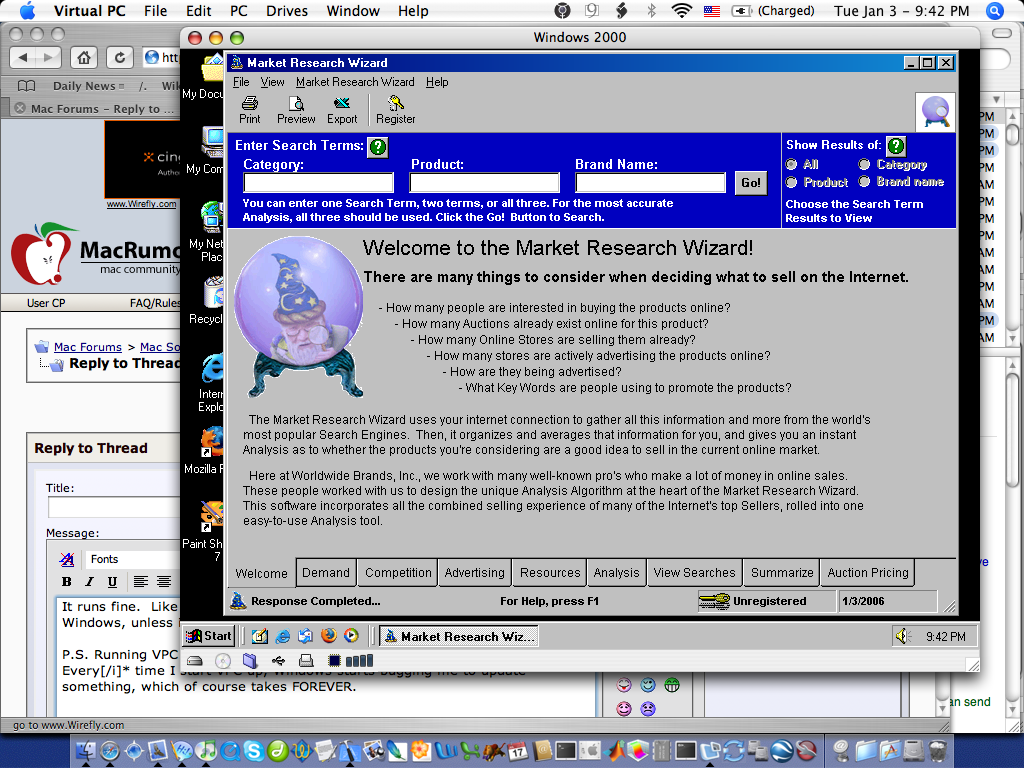
Task: Click the help icon beside Enter Search Terms
Action: click(x=378, y=147)
